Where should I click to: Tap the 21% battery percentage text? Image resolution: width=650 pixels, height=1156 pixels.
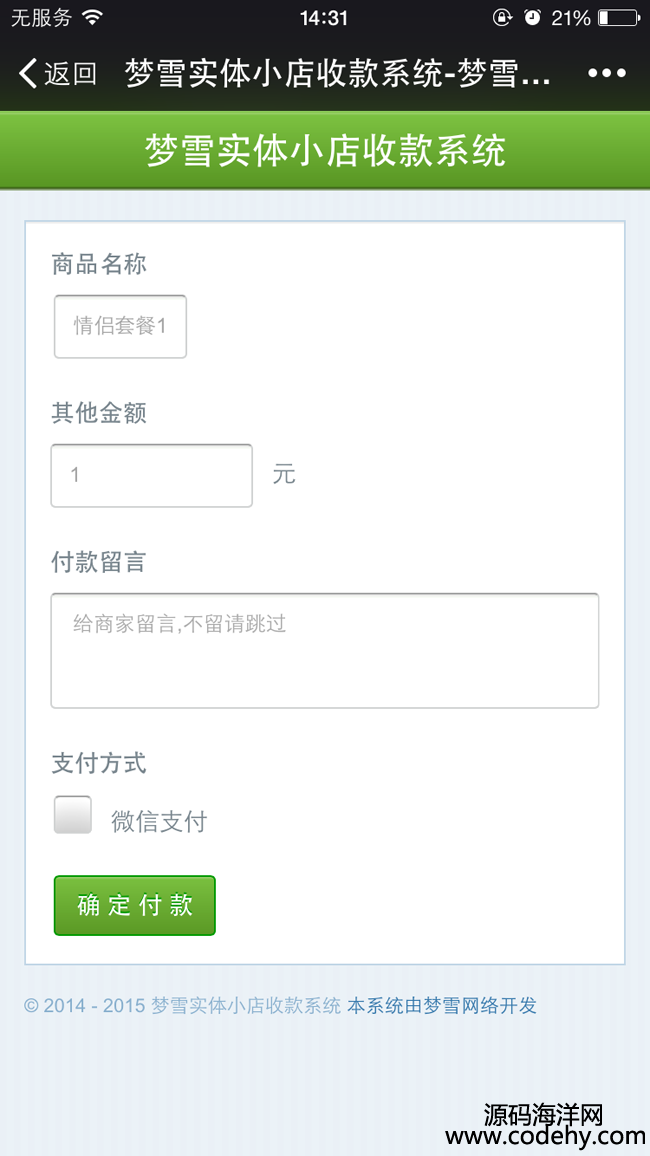[570, 18]
